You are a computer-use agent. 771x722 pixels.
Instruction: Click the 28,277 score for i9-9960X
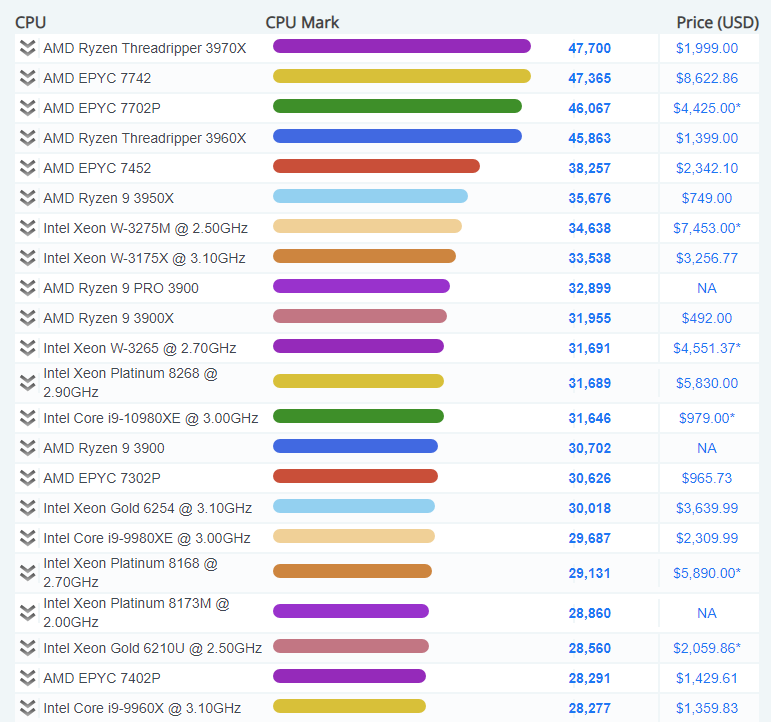coord(590,708)
